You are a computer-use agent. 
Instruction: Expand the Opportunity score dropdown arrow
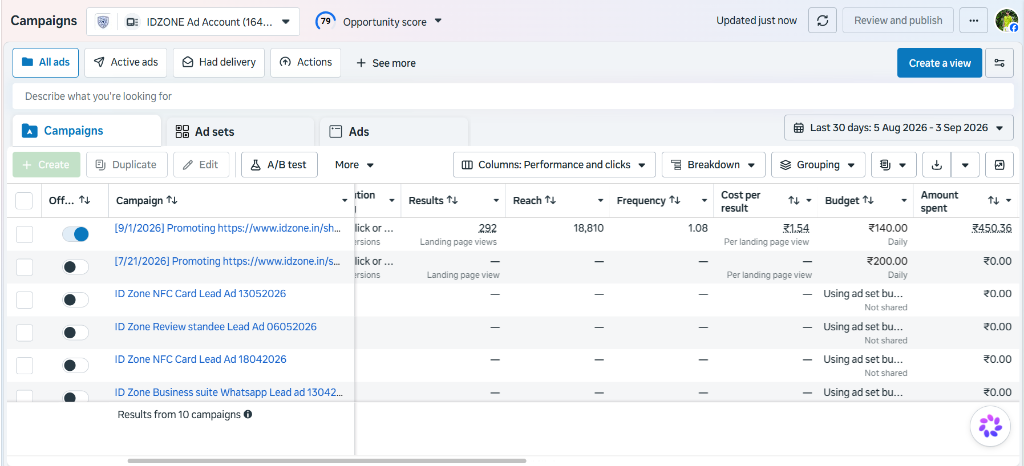pos(438,21)
